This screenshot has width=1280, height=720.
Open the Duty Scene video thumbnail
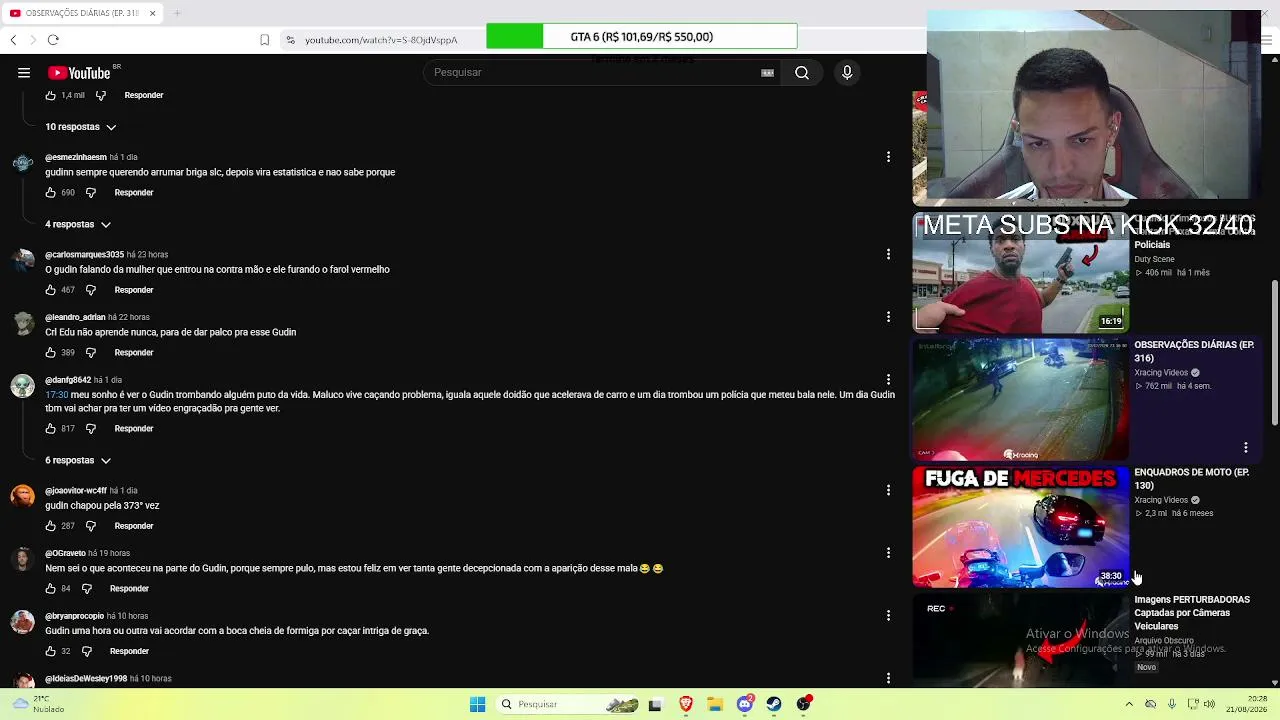click(1020, 272)
